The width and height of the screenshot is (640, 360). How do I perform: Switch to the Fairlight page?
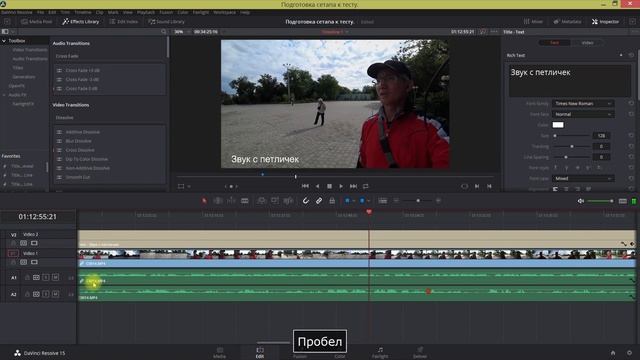[380, 353]
